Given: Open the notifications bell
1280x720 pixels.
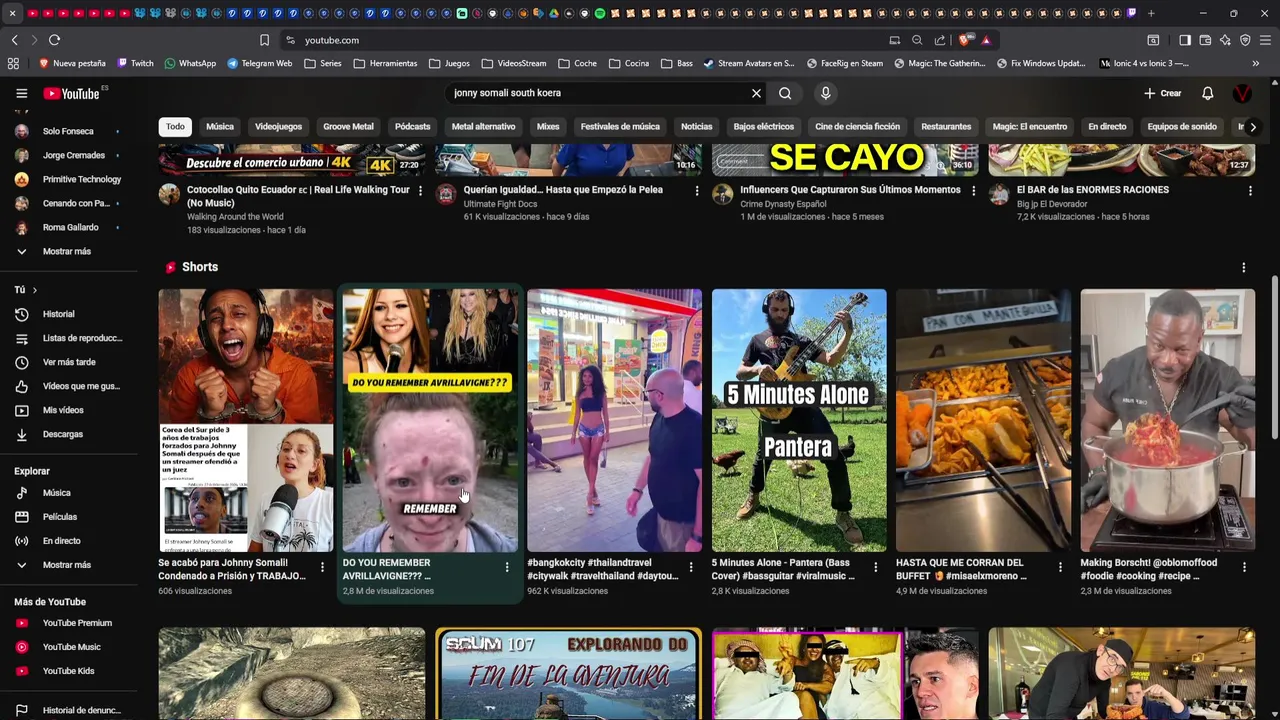Looking at the screenshot, I should (1207, 93).
